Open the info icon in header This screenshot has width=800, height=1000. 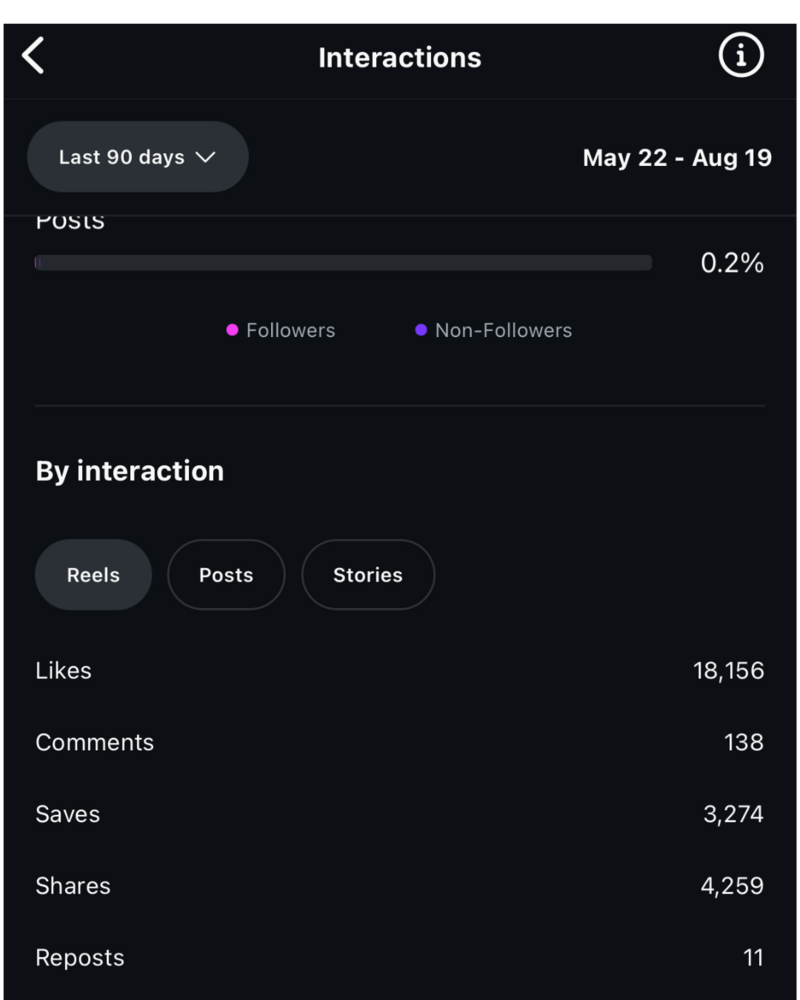[741, 56]
